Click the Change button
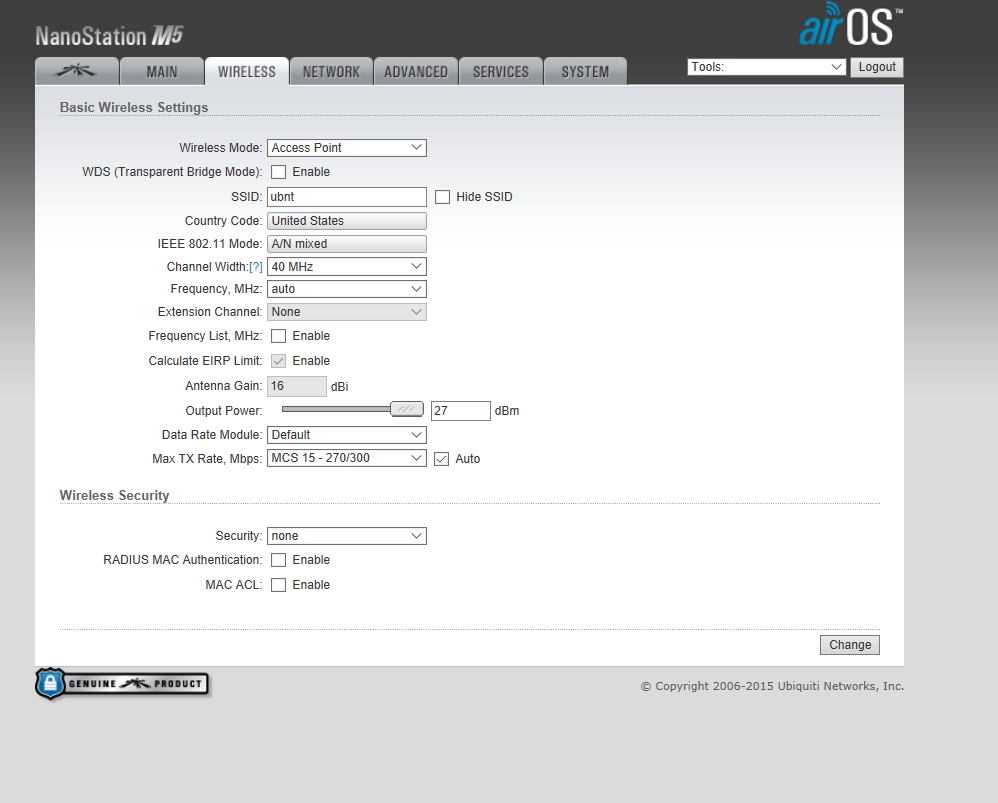Viewport: 998px width, 803px height. coord(849,645)
